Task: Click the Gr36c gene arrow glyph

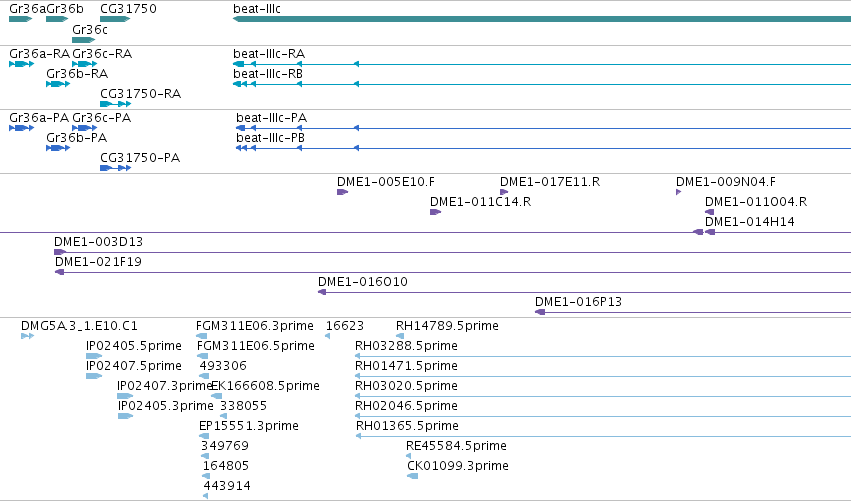Action: [84, 40]
